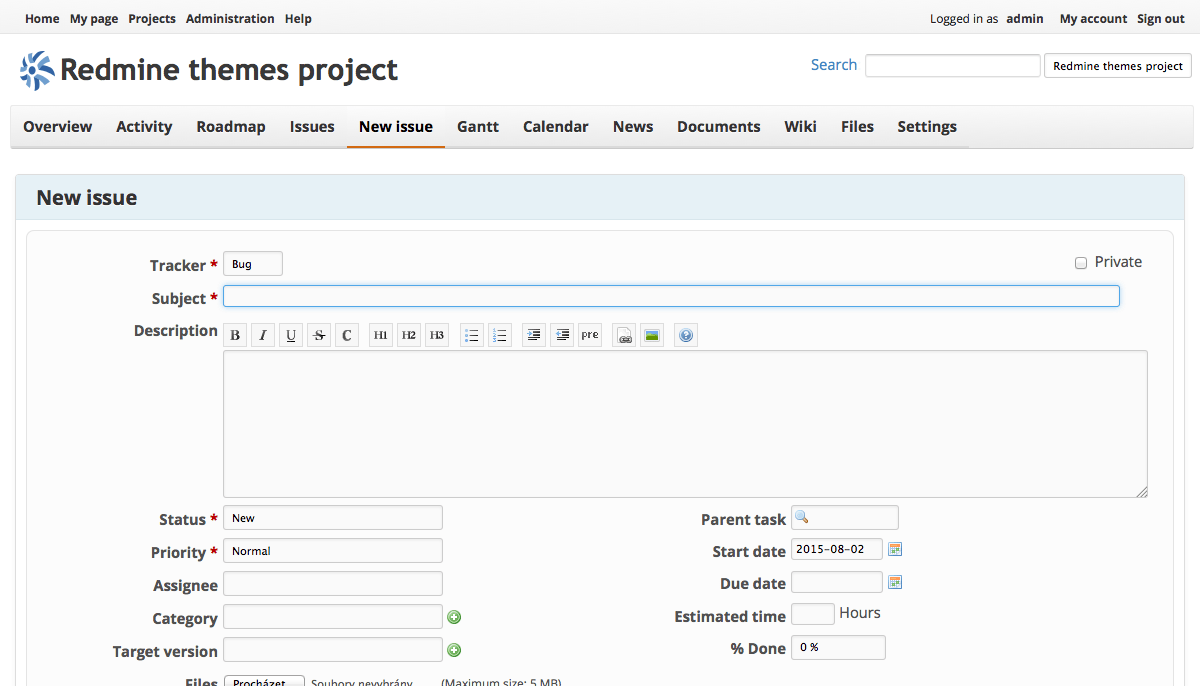Insert an unordered bullet list

click(x=472, y=335)
